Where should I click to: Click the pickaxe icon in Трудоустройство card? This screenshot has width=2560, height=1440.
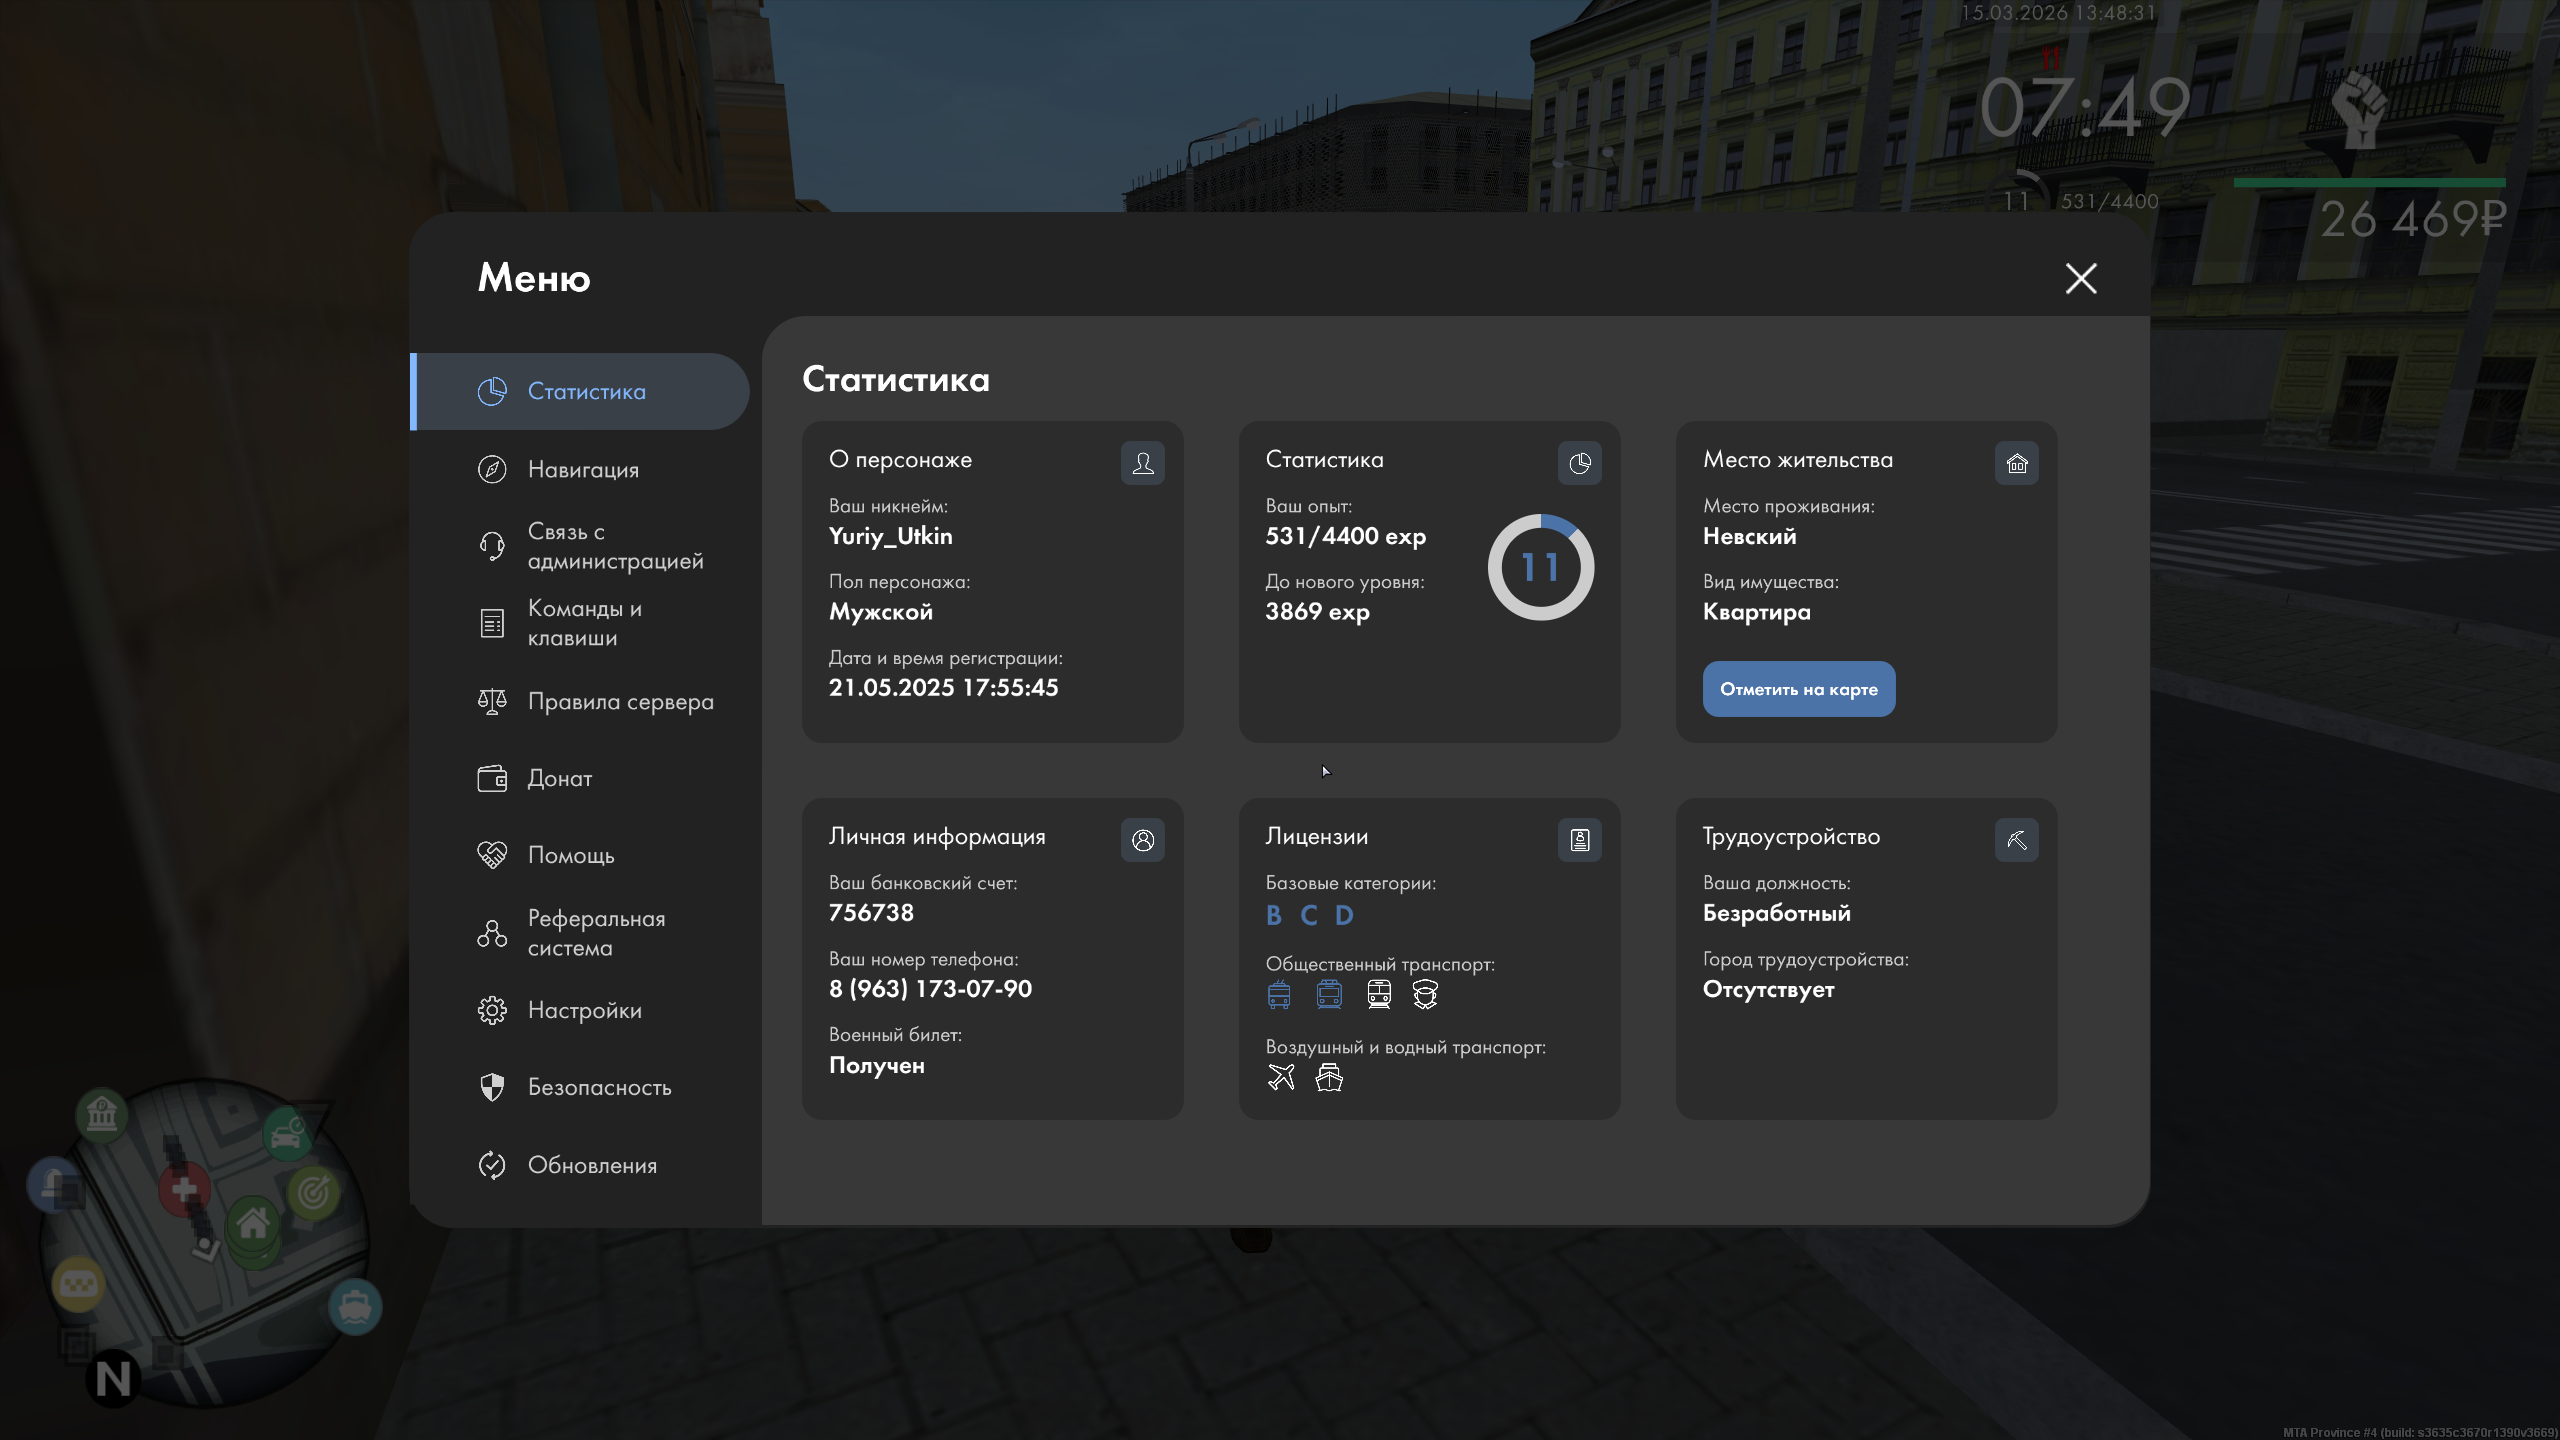pyautogui.click(x=2016, y=840)
